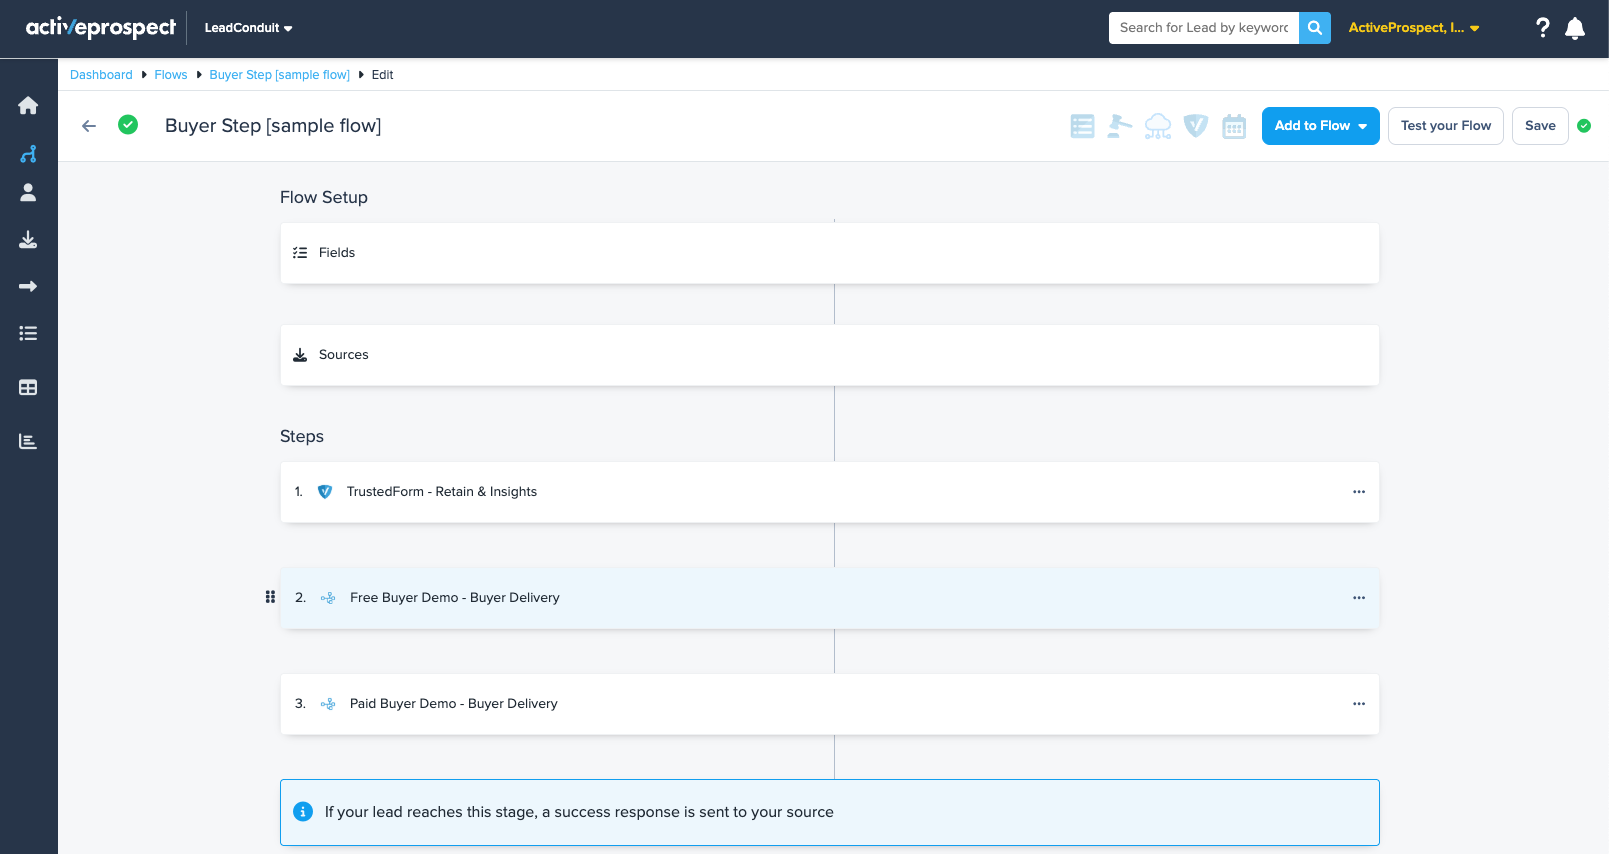Click the delivery icon on Free Buyer Demo step
Screen dimensions: 1609x854
(x=328, y=598)
